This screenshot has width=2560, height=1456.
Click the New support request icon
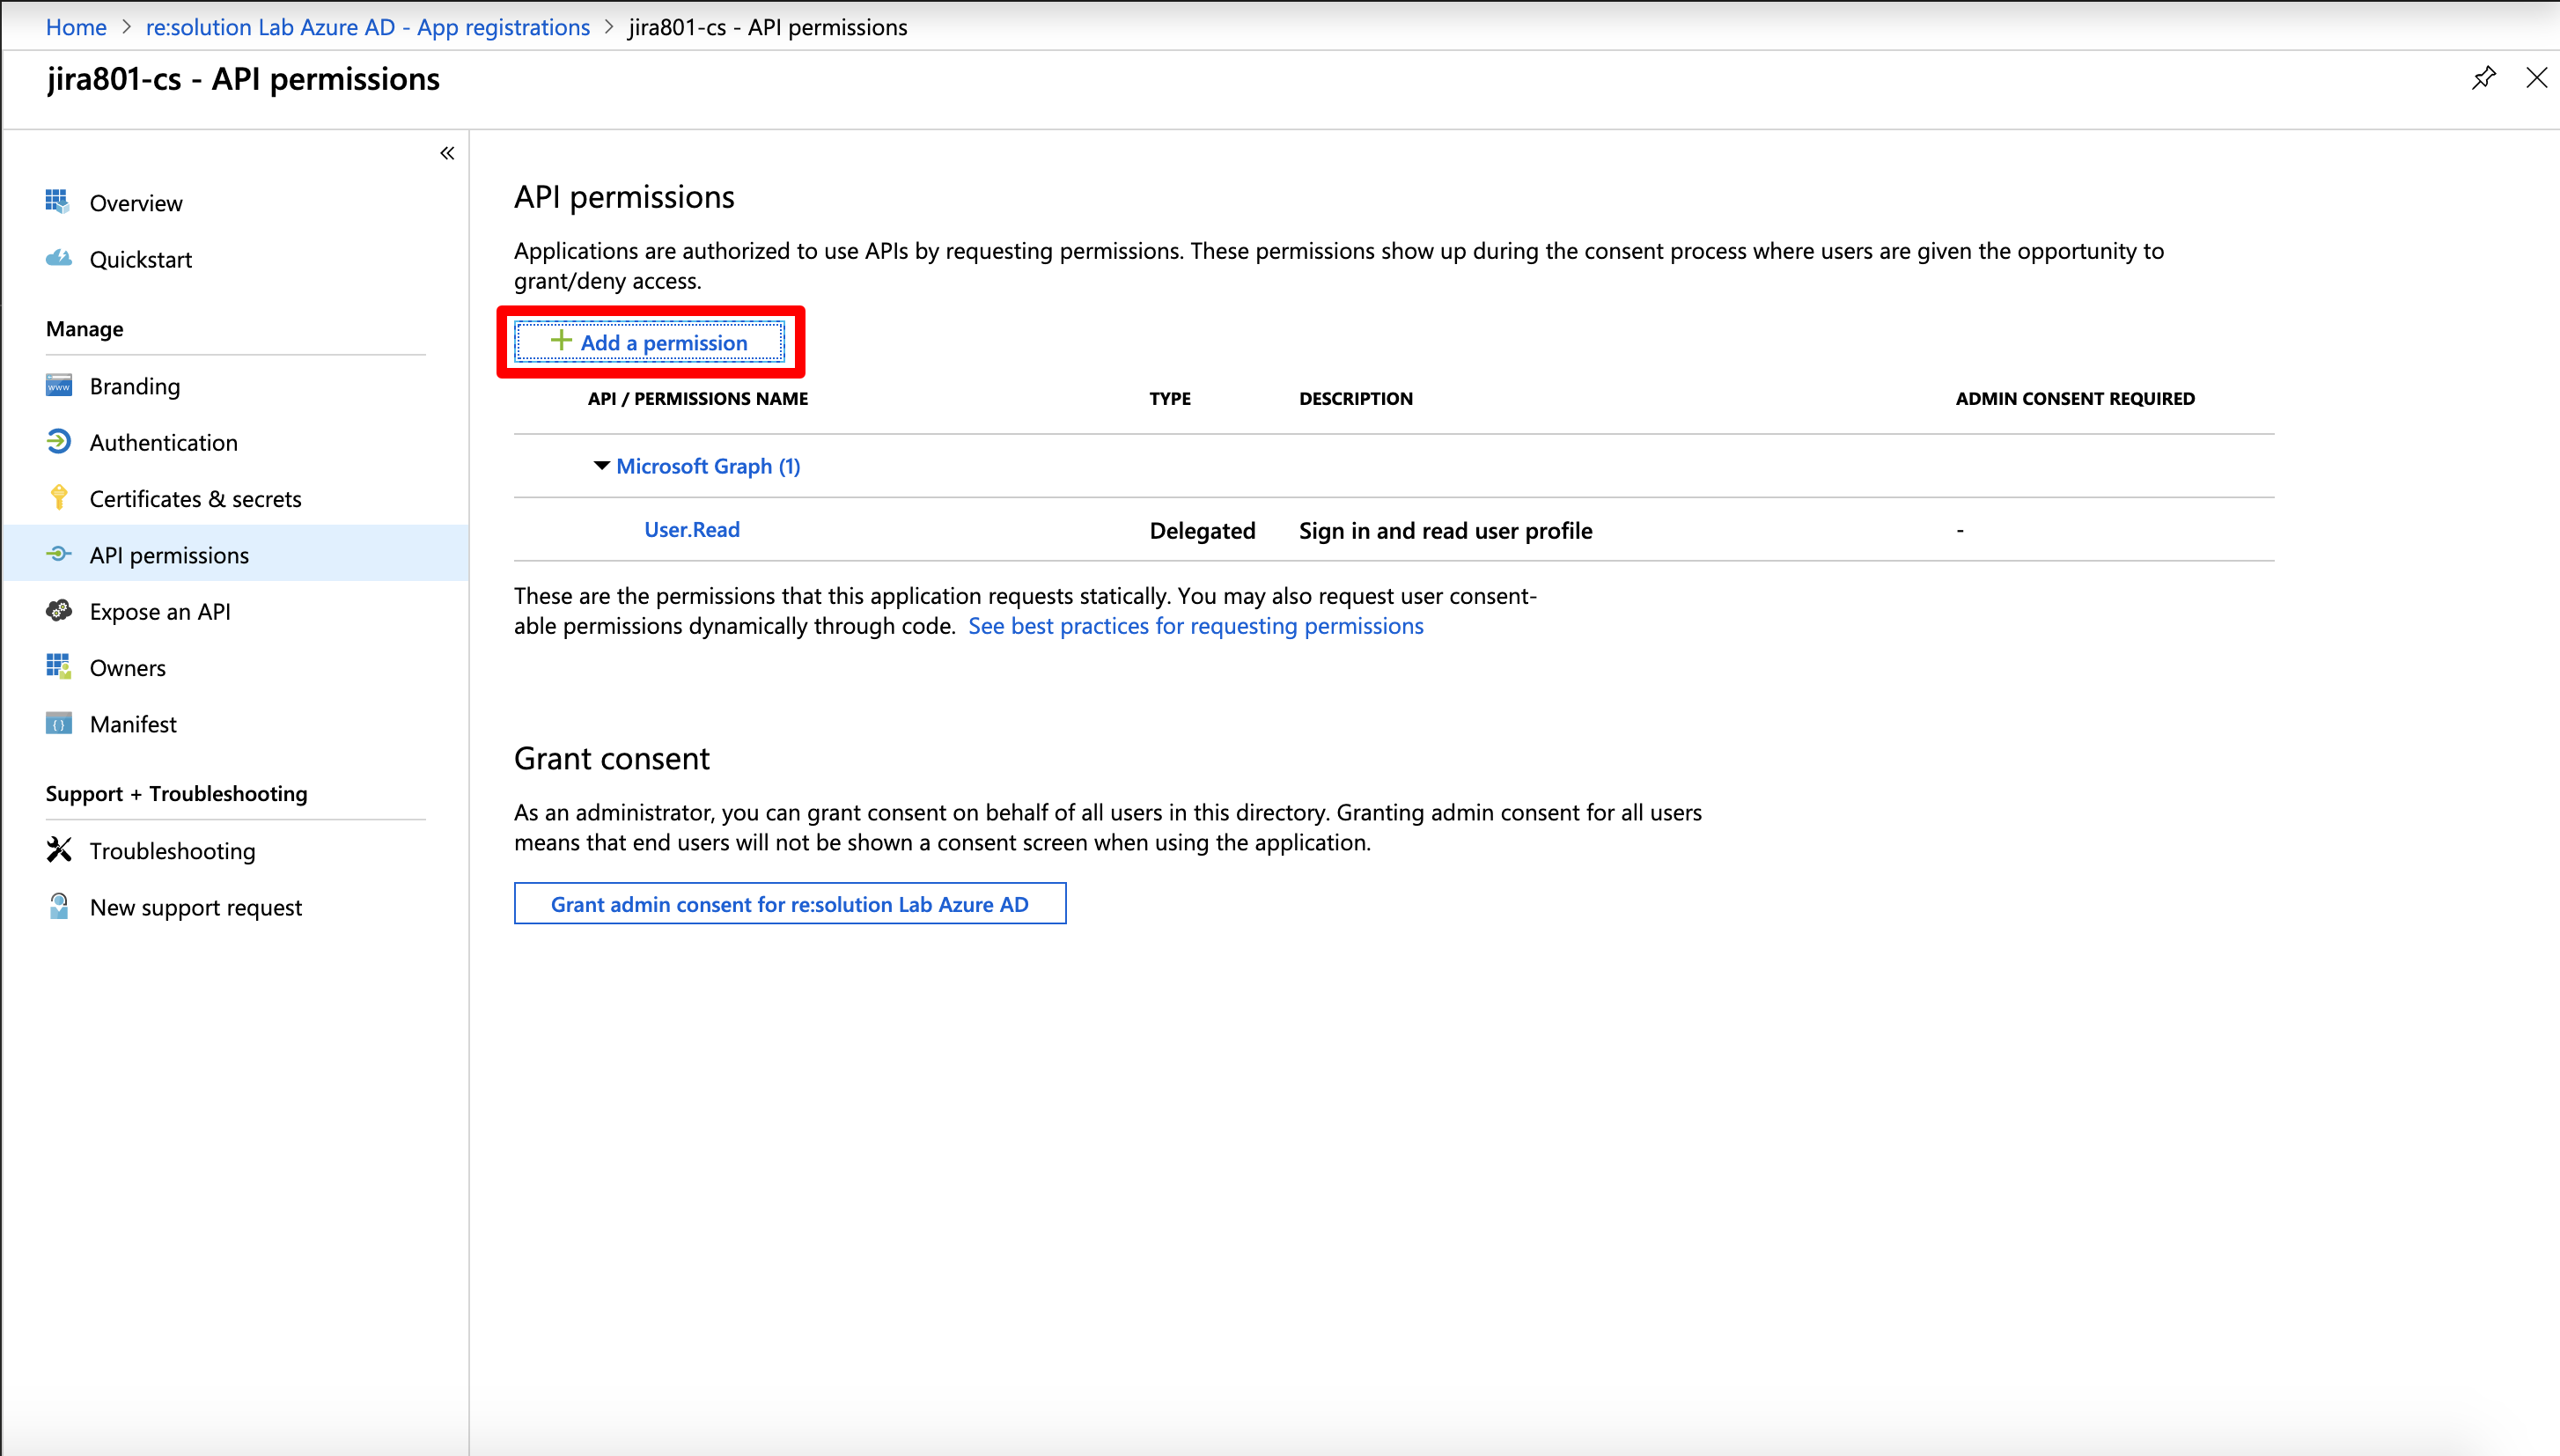pyautogui.click(x=58, y=906)
